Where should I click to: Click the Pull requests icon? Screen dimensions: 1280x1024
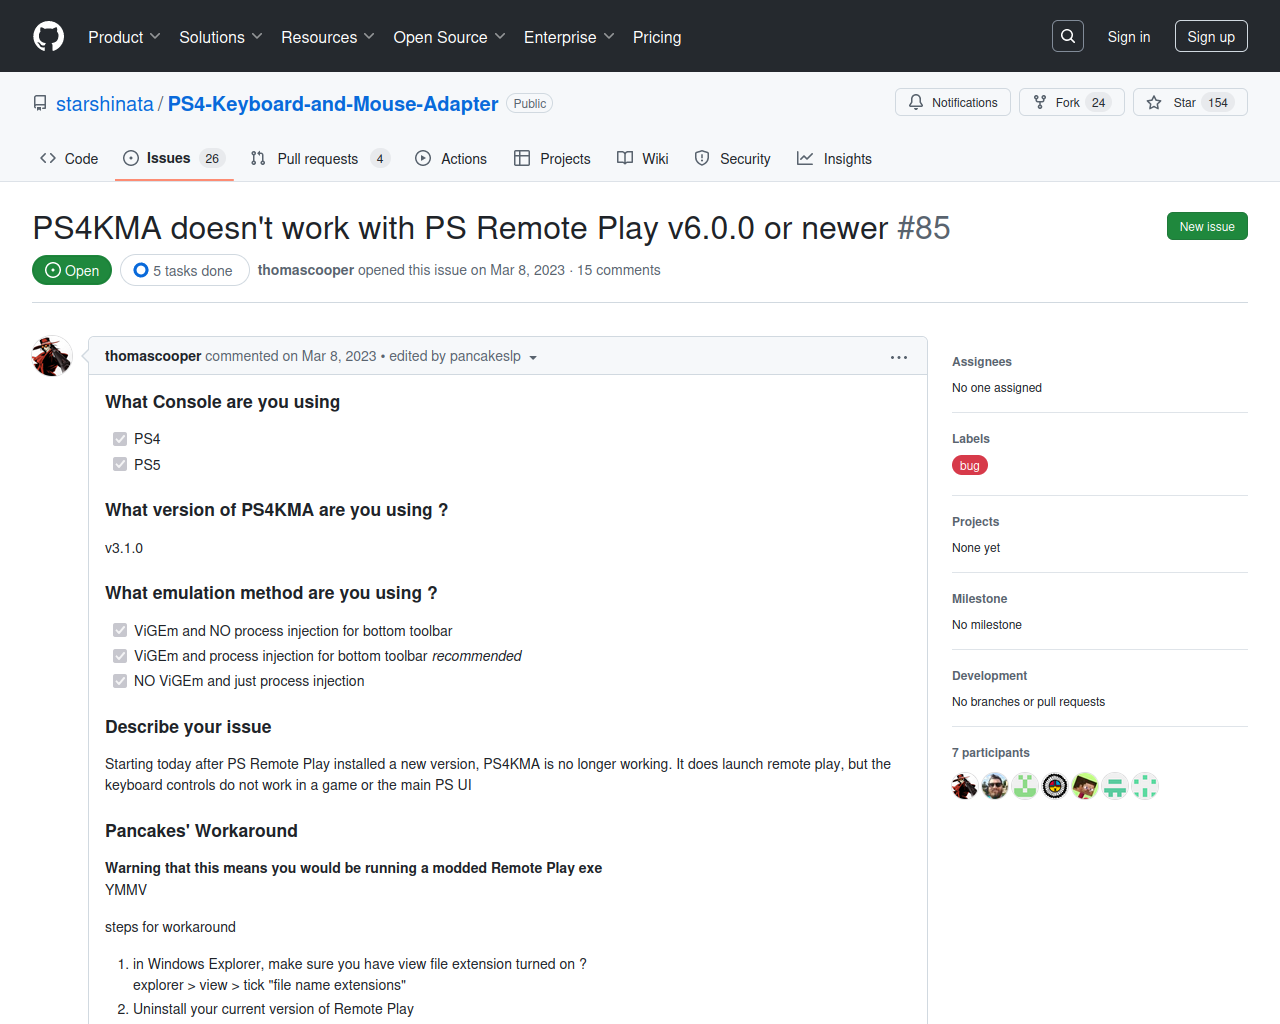coord(258,158)
